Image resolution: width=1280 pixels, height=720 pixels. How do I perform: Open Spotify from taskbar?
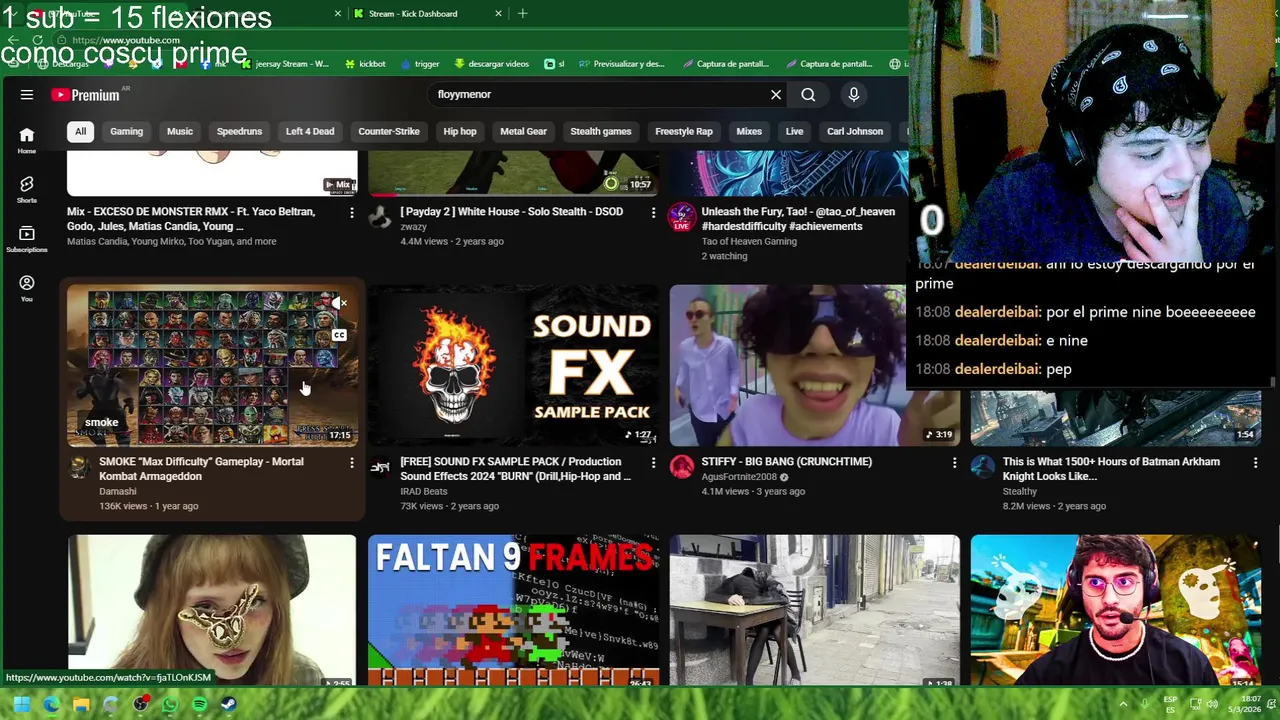click(199, 704)
